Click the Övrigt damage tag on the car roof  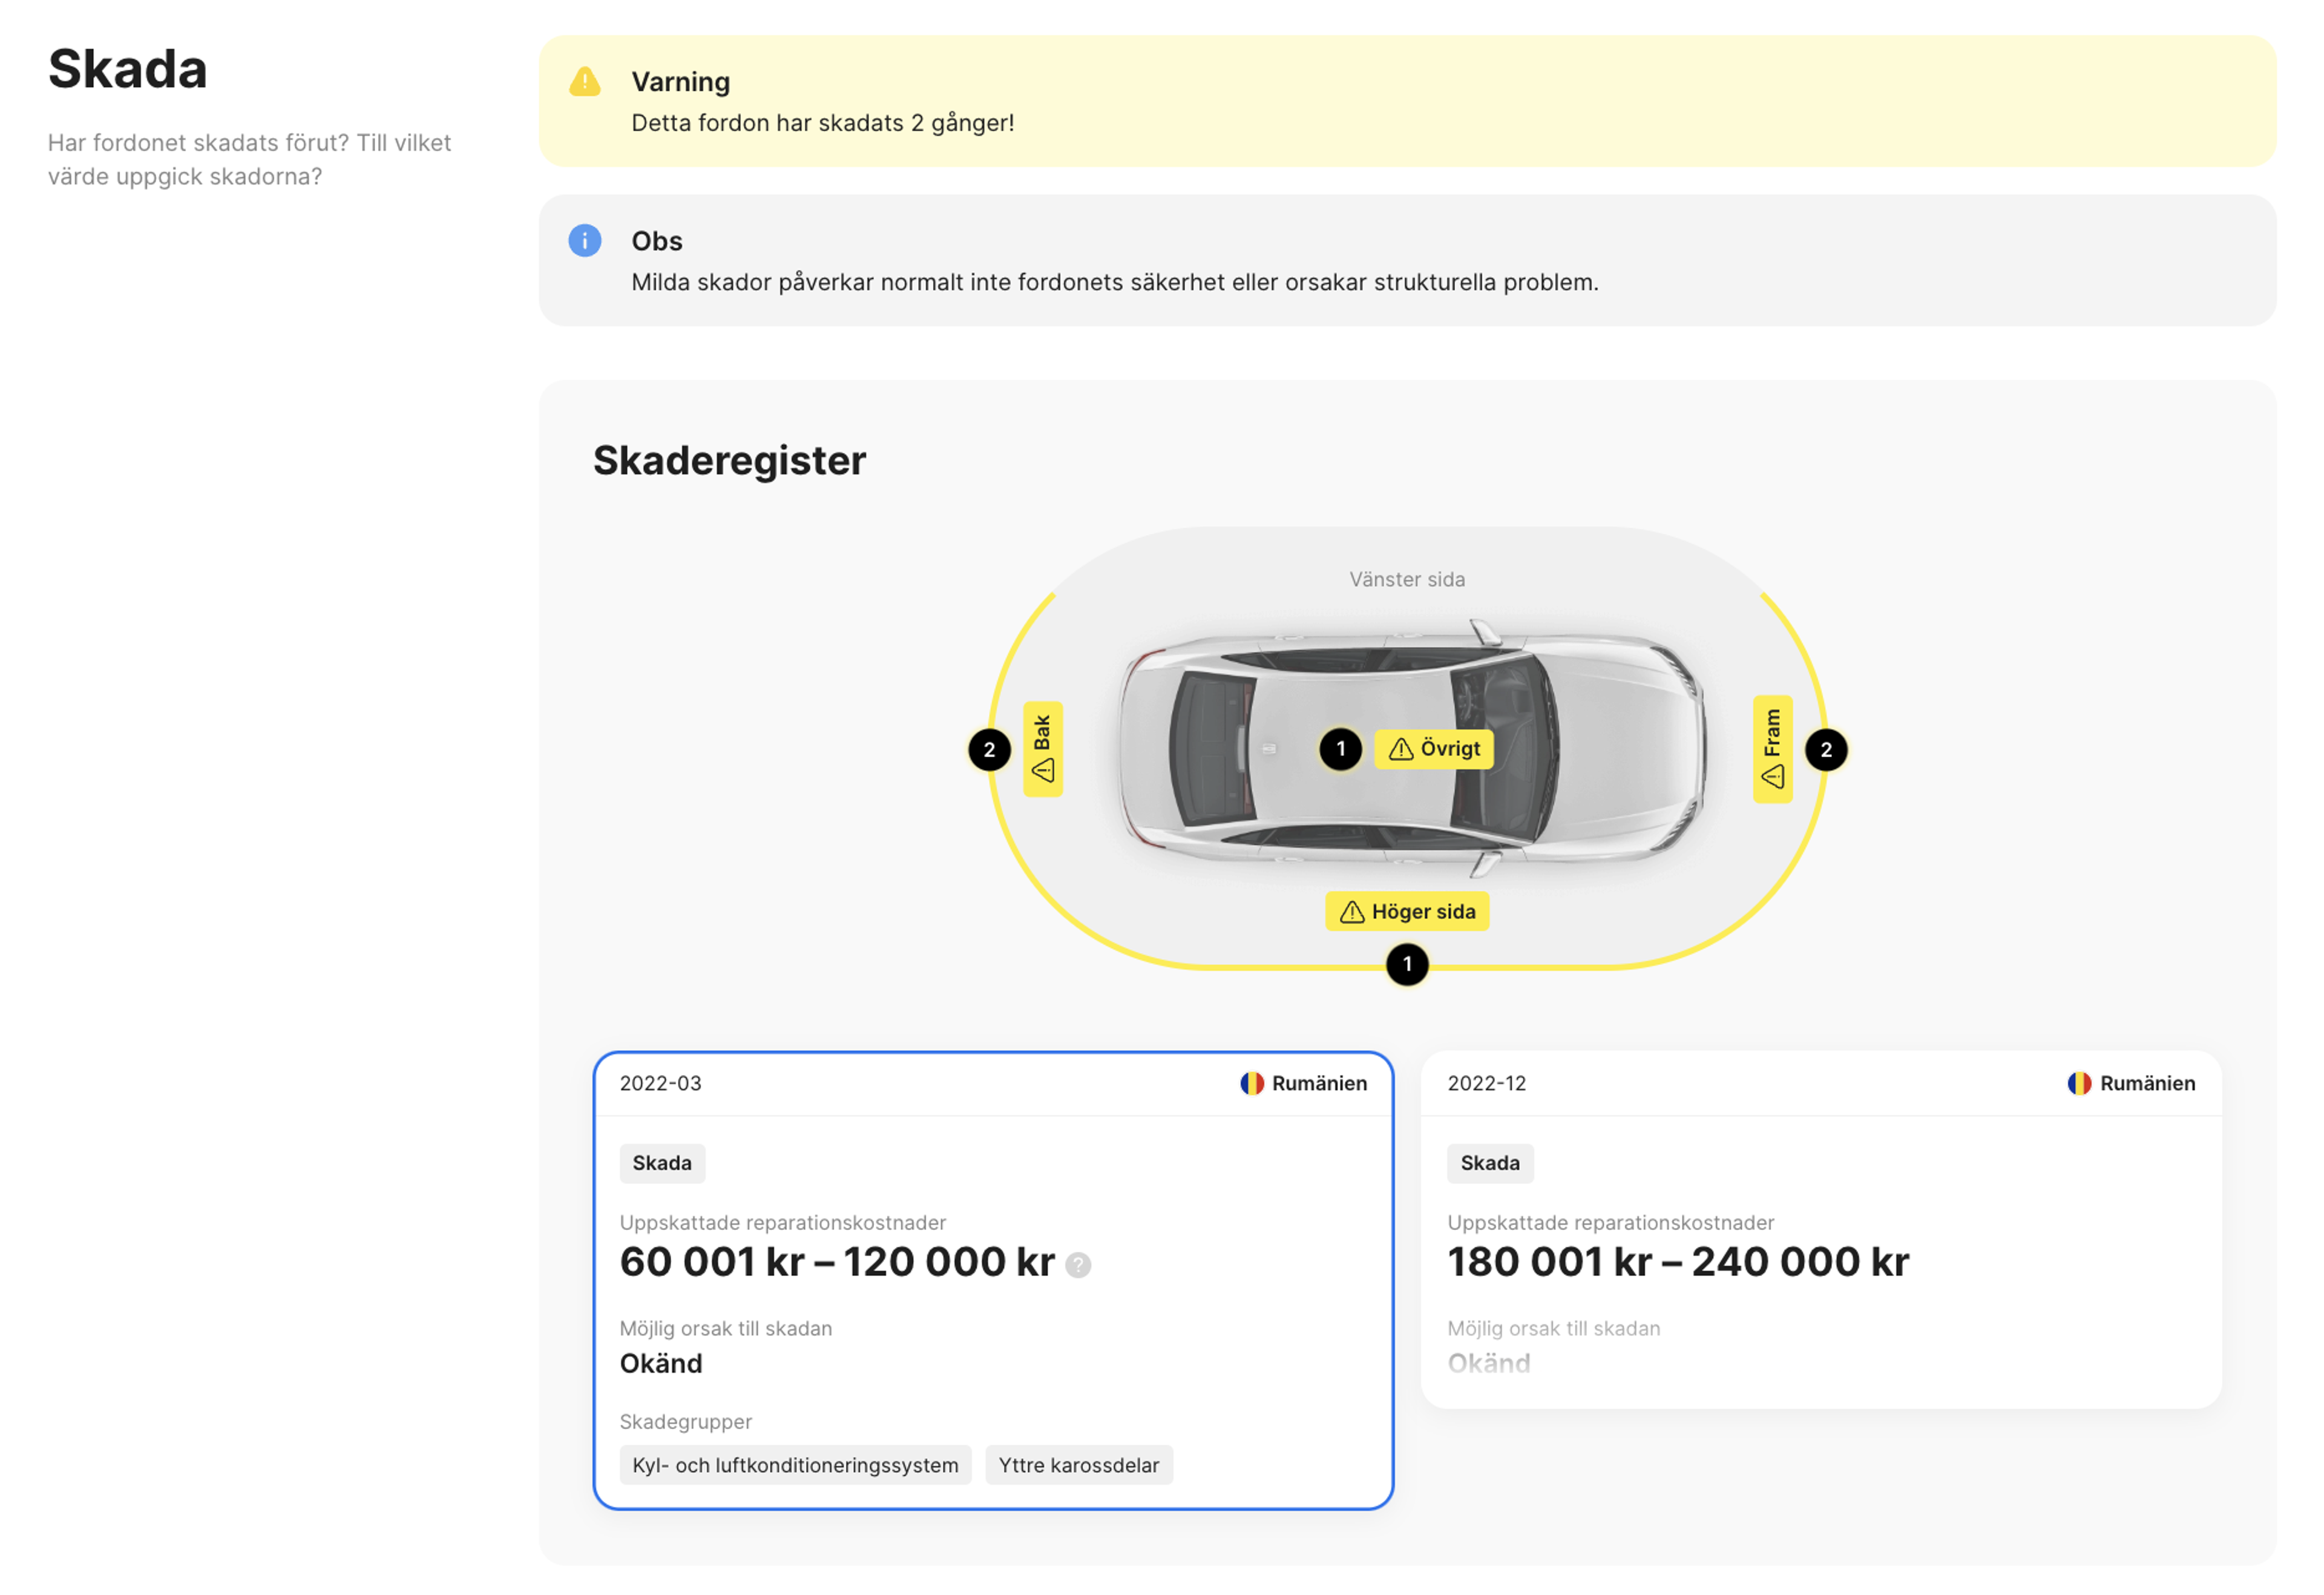click(1434, 749)
